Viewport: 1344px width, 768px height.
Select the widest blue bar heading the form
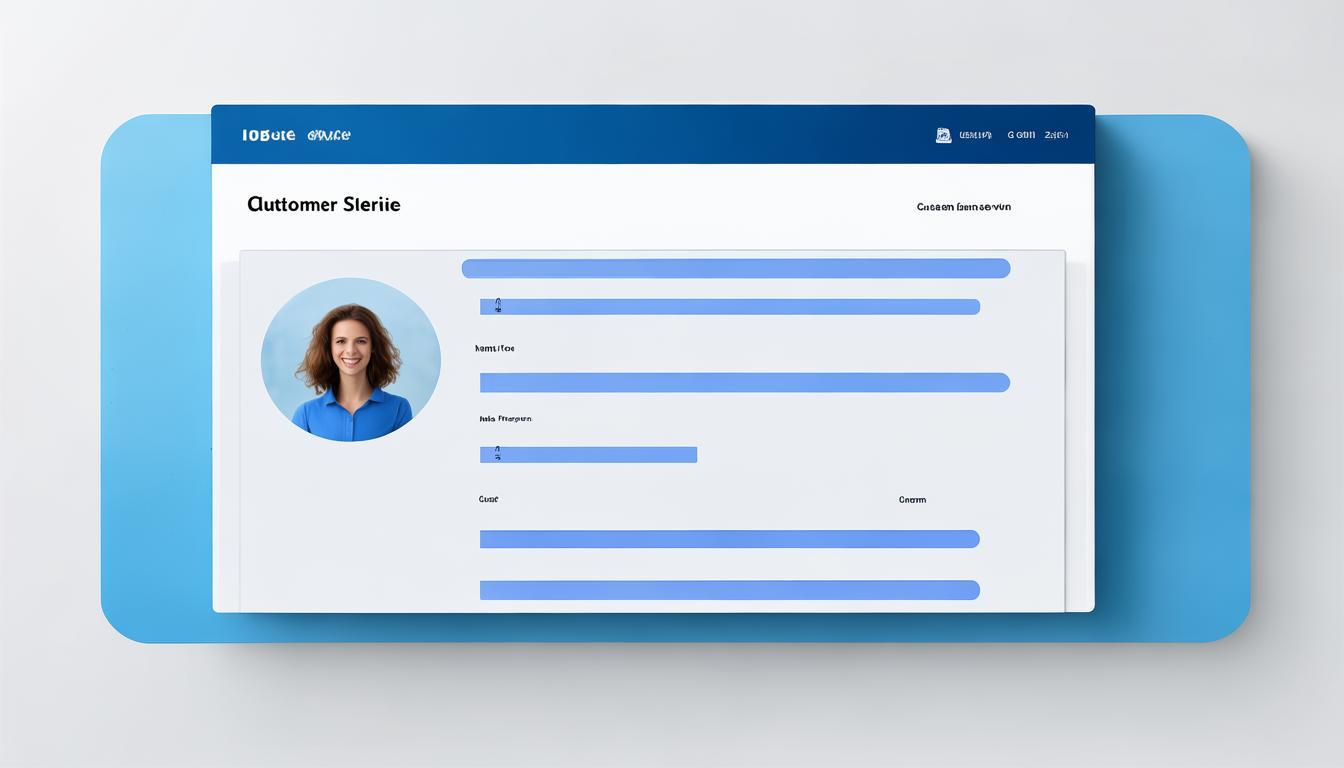pyautogui.click(x=735, y=268)
